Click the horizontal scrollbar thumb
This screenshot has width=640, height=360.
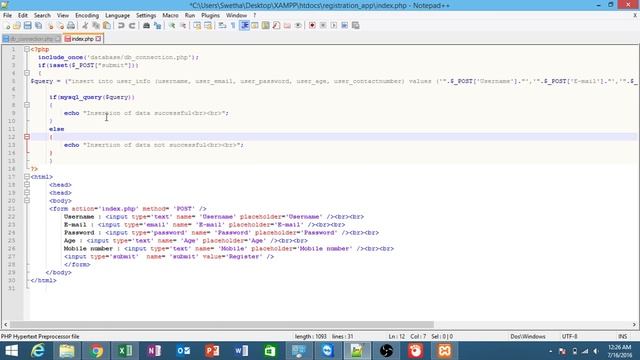[222, 324]
